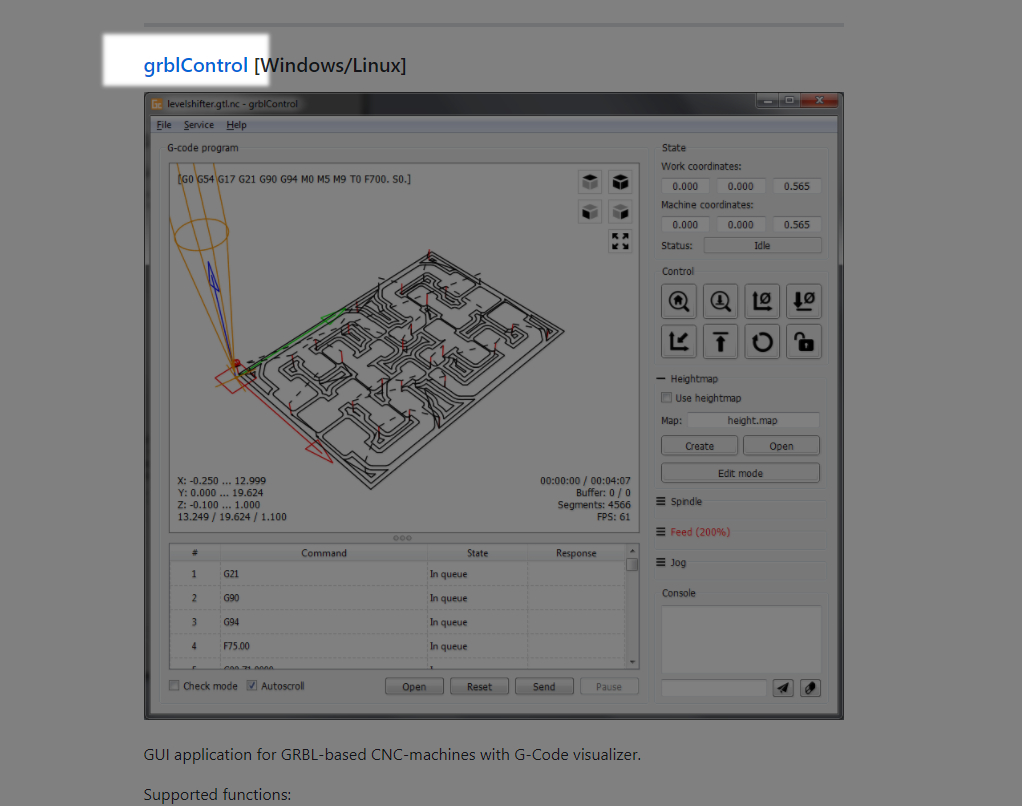Select the G21 command row cell

tap(324, 574)
